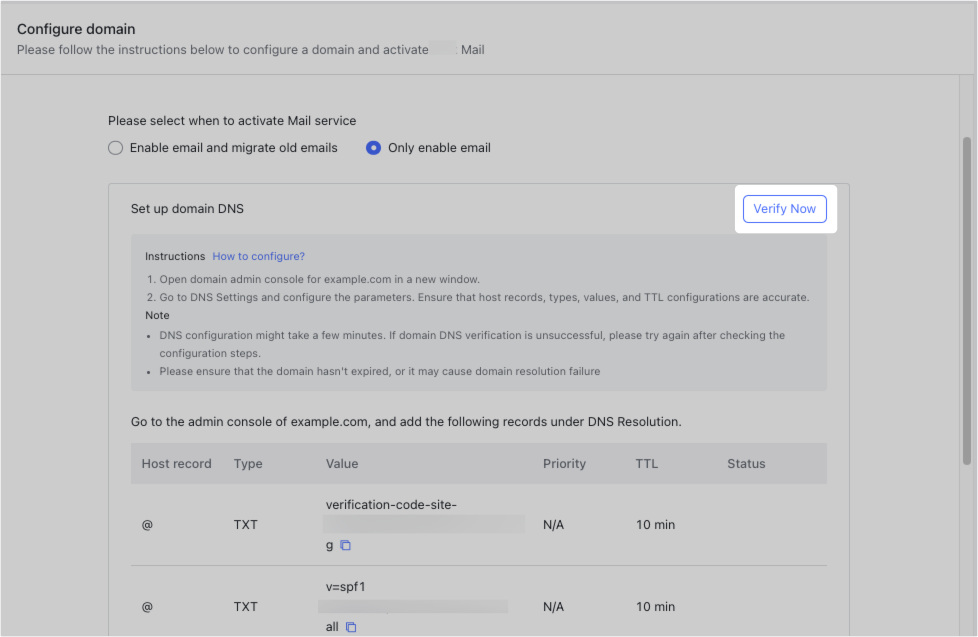Click the first N/A priority value
This screenshot has height=637, width=978.
[552, 524]
